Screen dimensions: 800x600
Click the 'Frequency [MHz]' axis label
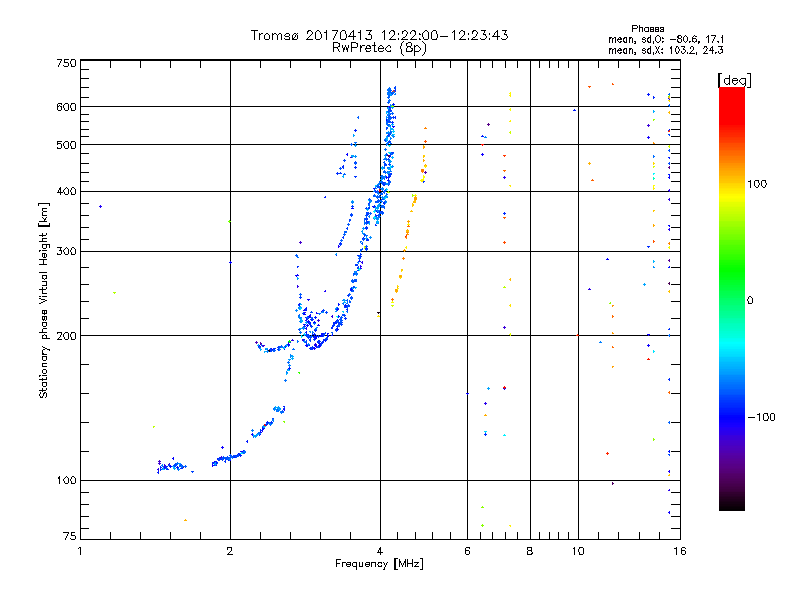[379, 564]
